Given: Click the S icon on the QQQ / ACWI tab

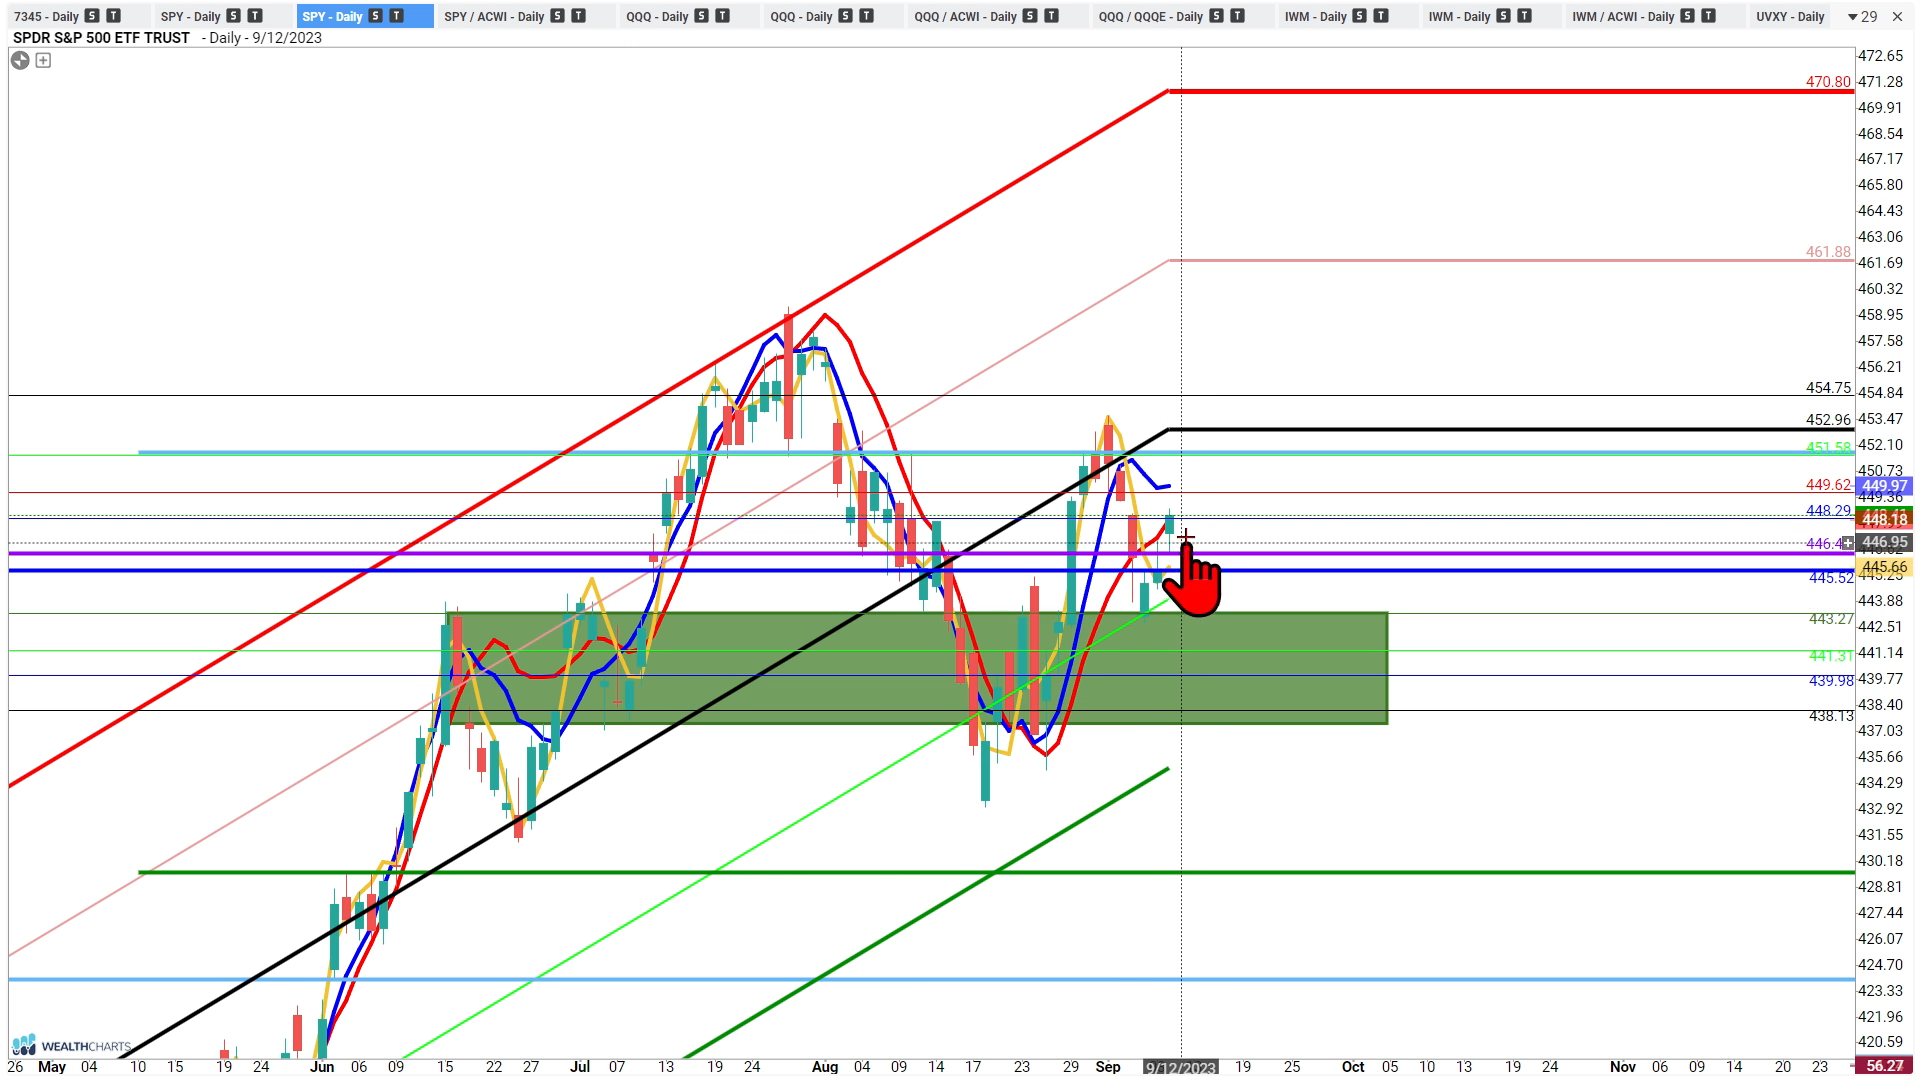Looking at the screenshot, I should [1030, 16].
